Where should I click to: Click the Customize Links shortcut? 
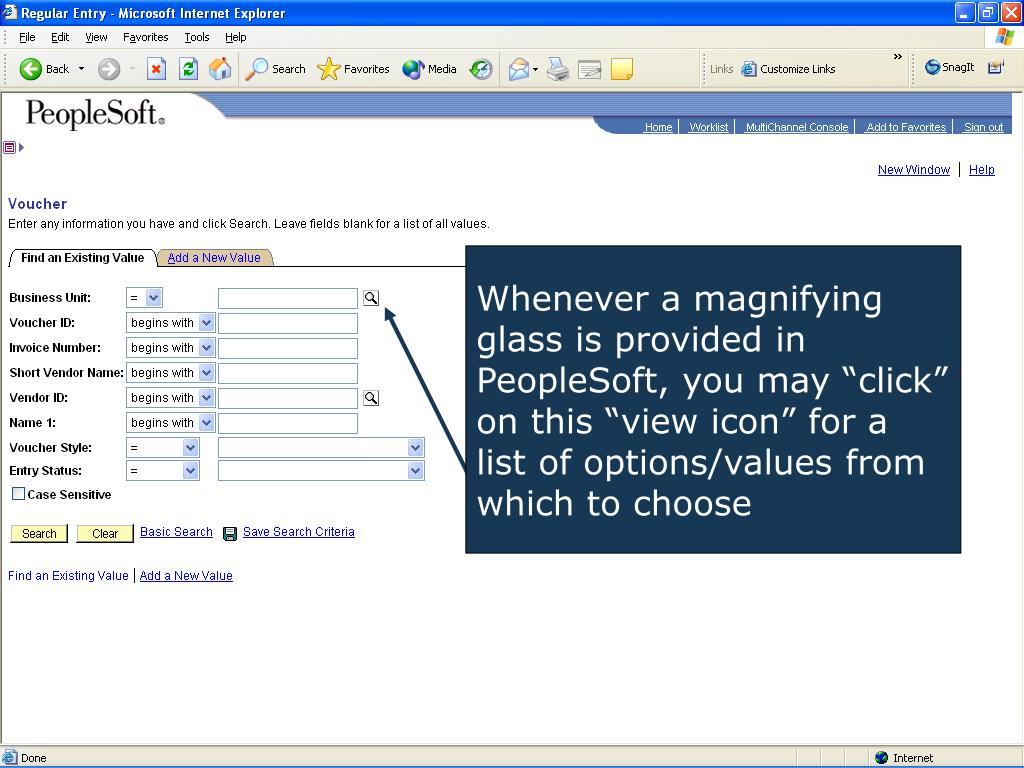pos(788,69)
